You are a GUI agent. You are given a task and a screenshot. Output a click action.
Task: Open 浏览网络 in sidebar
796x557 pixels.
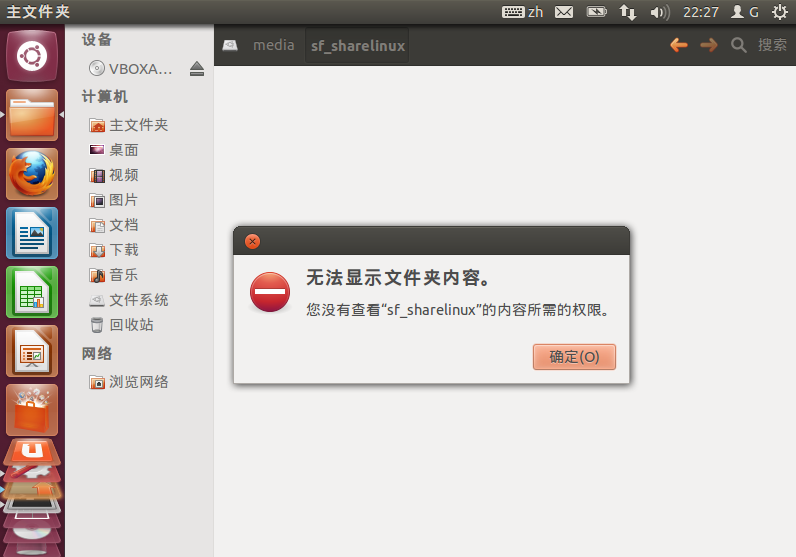128,382
